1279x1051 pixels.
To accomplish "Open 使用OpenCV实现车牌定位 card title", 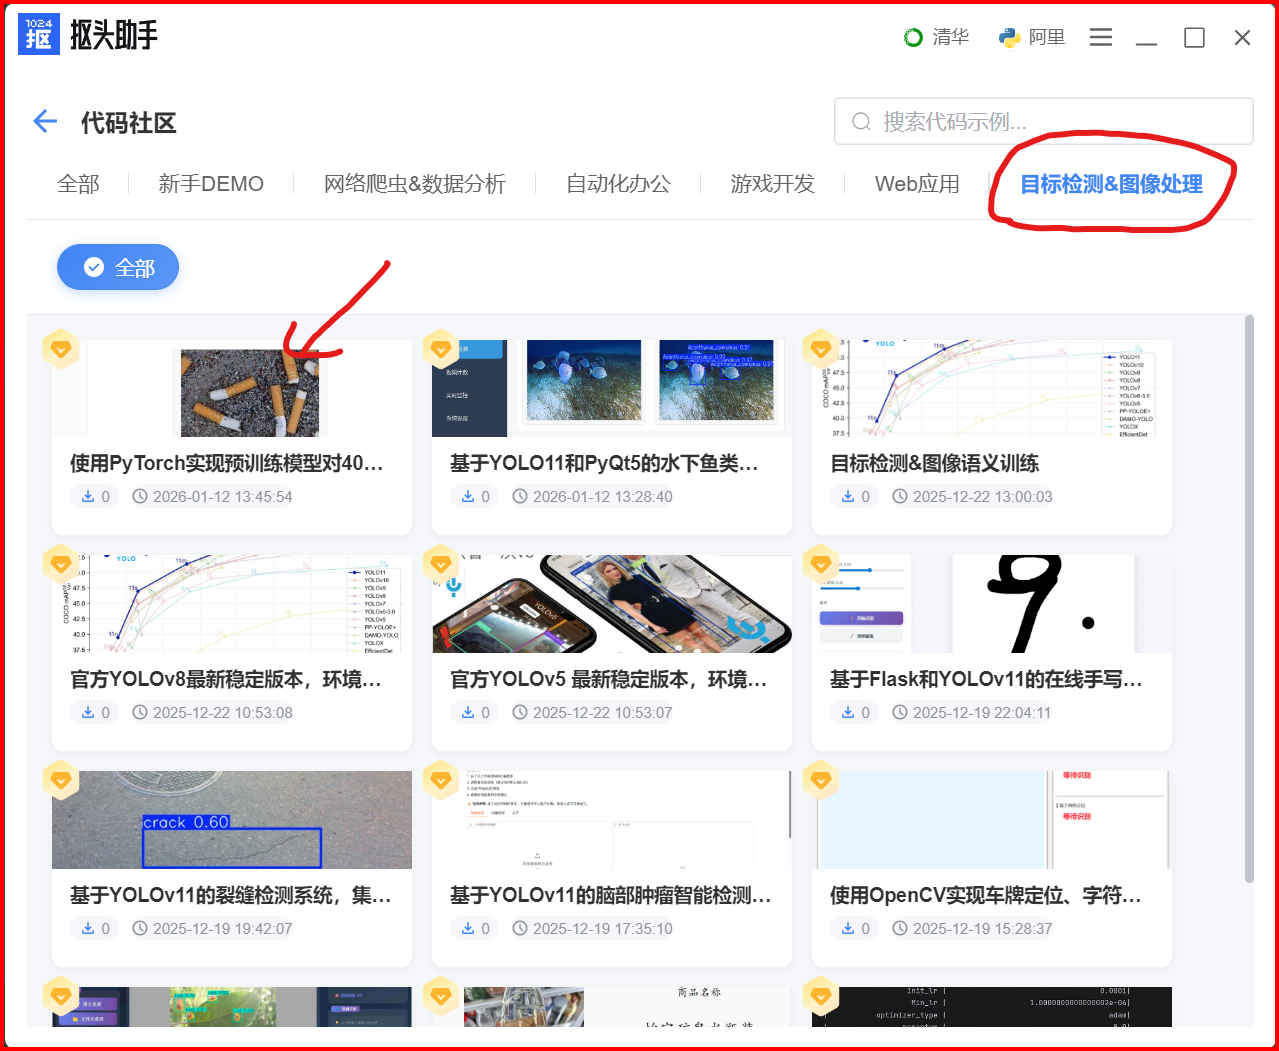I will click(x=986, y=895).
